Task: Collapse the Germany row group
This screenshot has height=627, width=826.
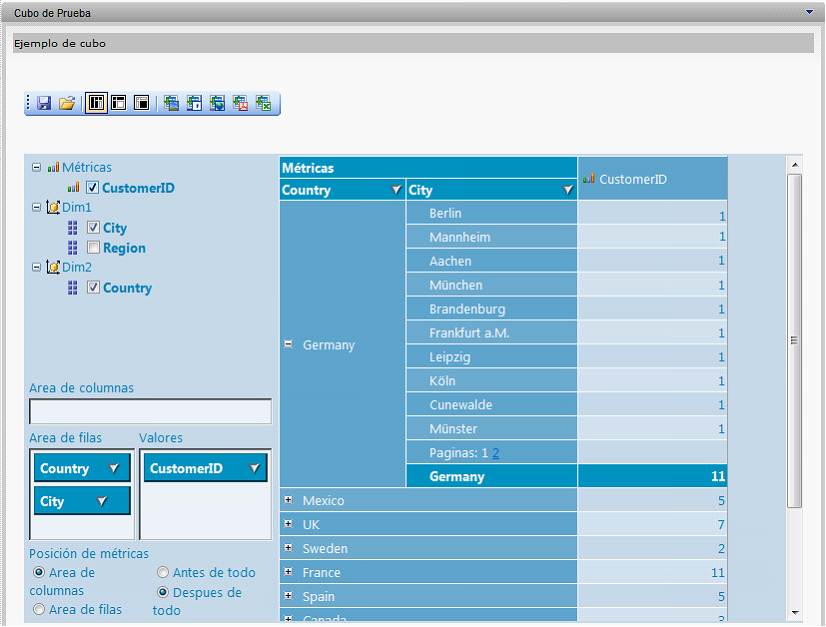Action: point(288,344)
